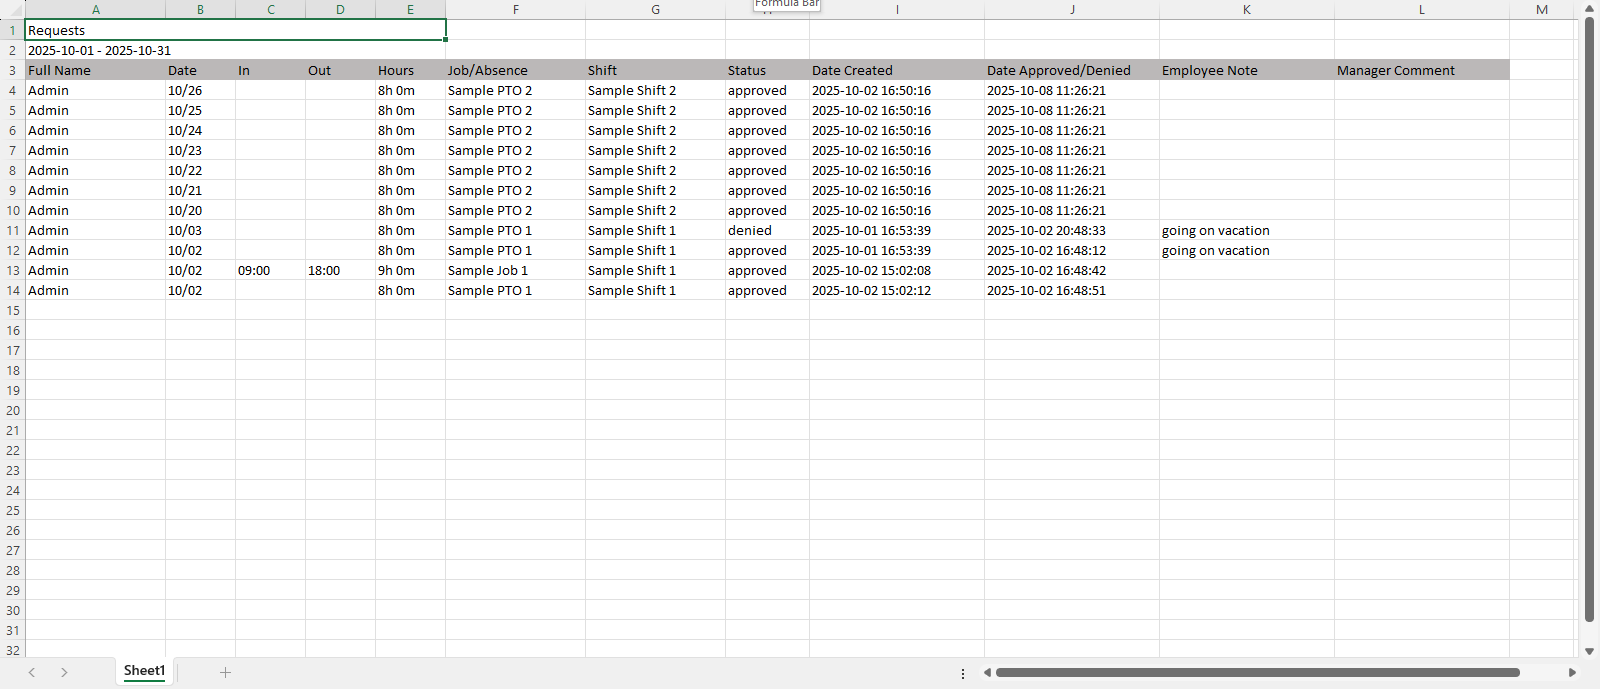Viewport: 1600px width, 689px height.
Task: Select row 11 by its row header
Action: [13, 230]
